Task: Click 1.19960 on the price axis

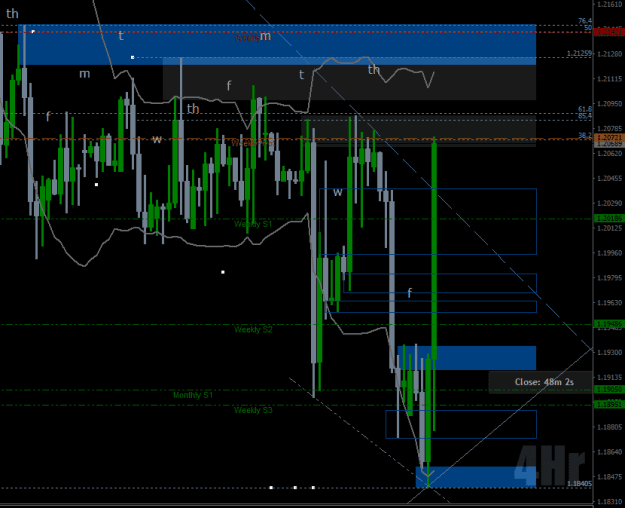Action: tap(610, 253)
